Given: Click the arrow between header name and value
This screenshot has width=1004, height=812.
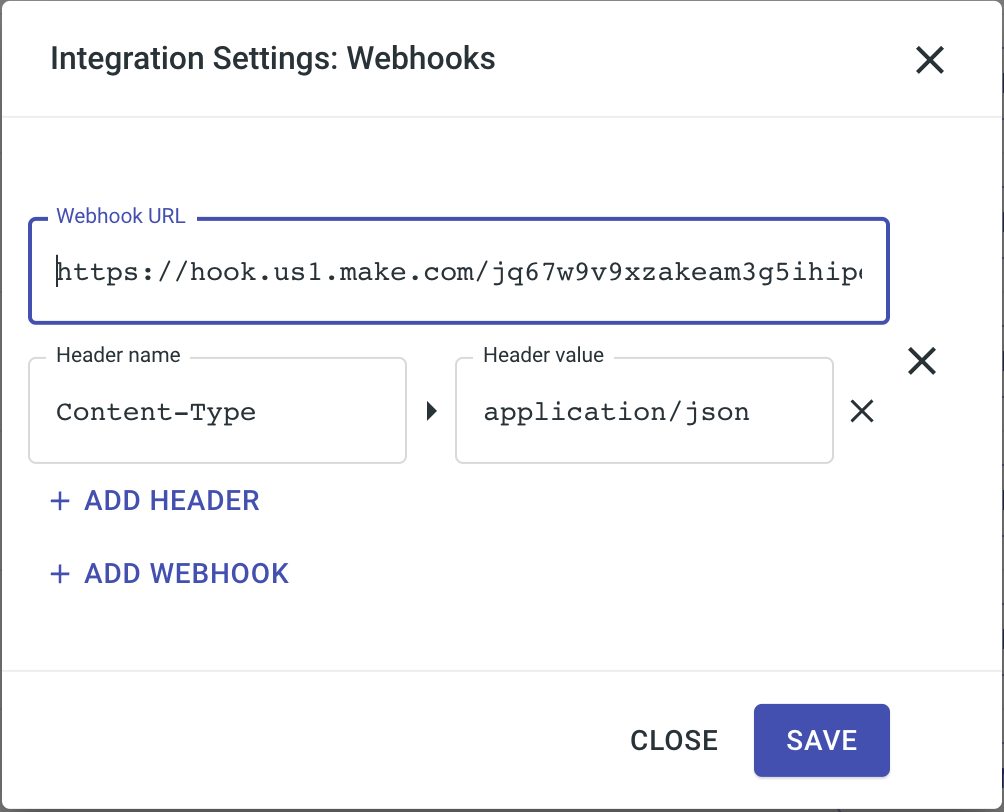Looking at the screenshot, I should [432, 411].
